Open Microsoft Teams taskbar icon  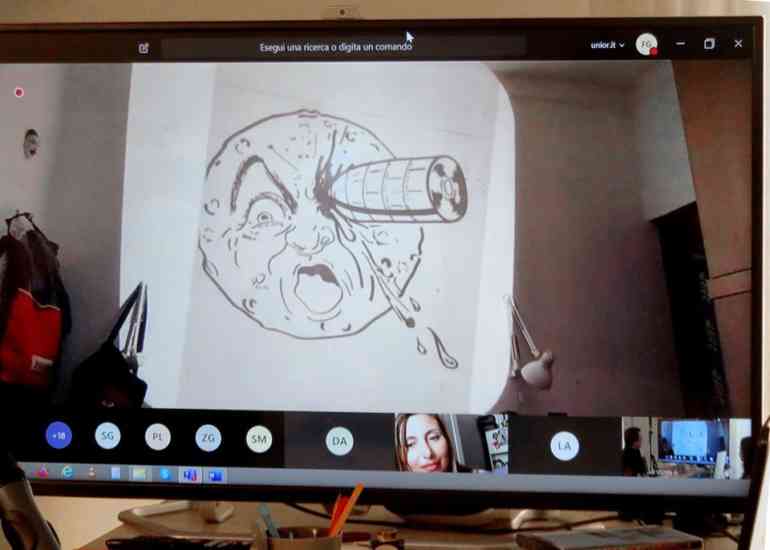[190, 475]
